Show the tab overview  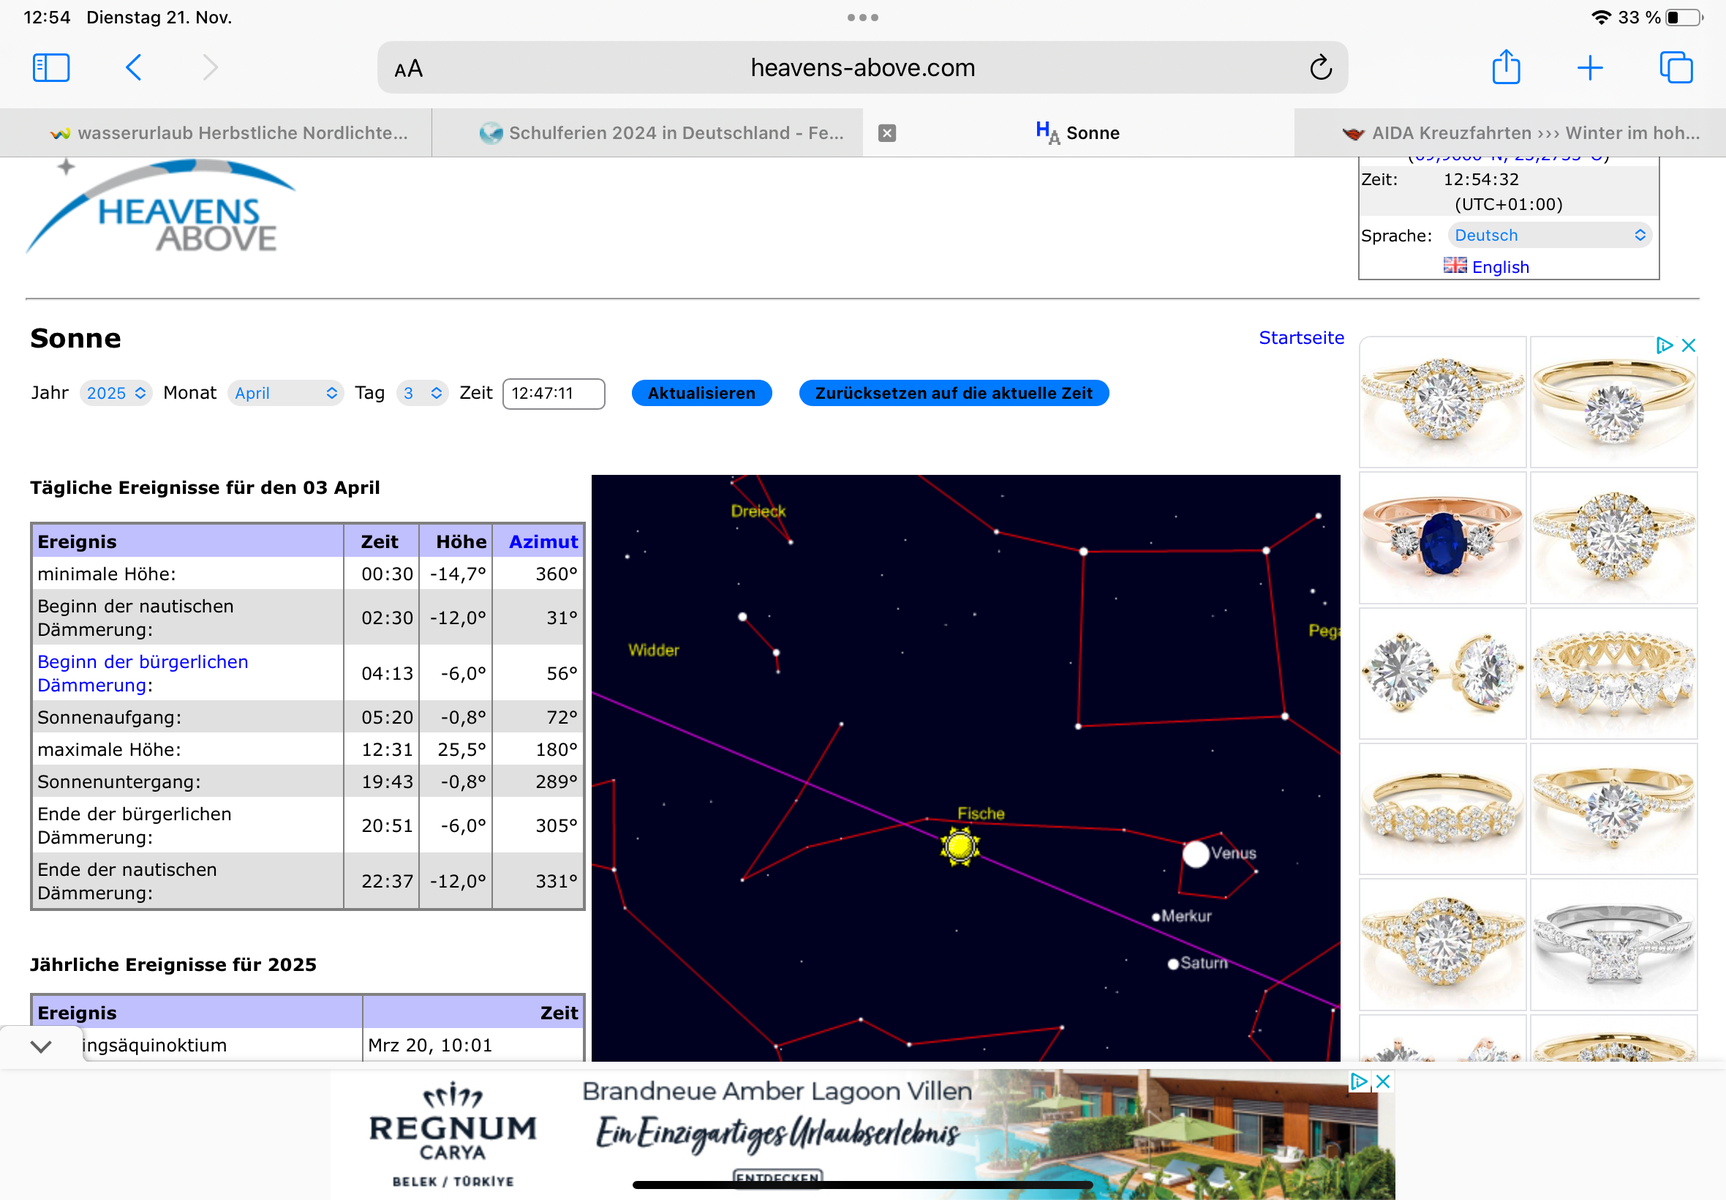[x=1676, y=68]
